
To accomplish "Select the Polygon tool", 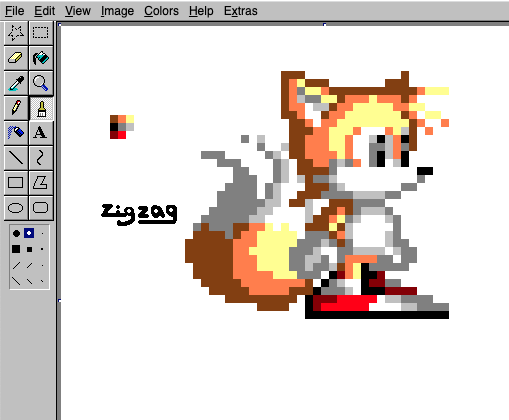I will 41,183.
